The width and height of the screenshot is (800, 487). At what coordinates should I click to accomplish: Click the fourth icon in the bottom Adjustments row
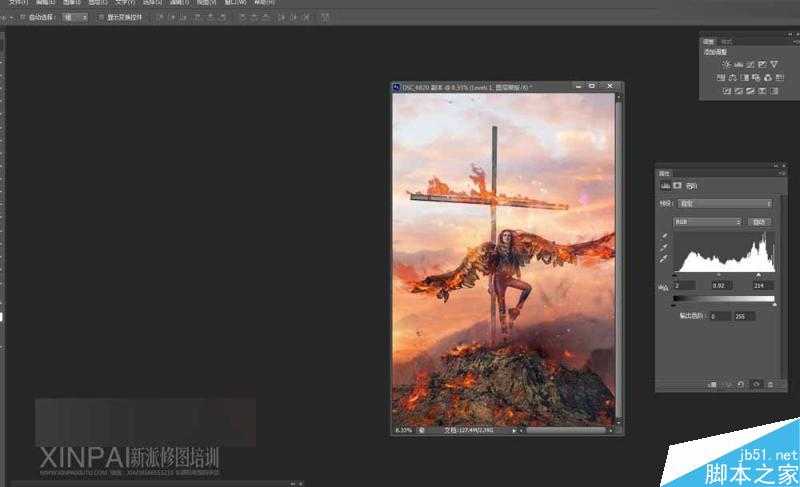(x=762, y=91)
